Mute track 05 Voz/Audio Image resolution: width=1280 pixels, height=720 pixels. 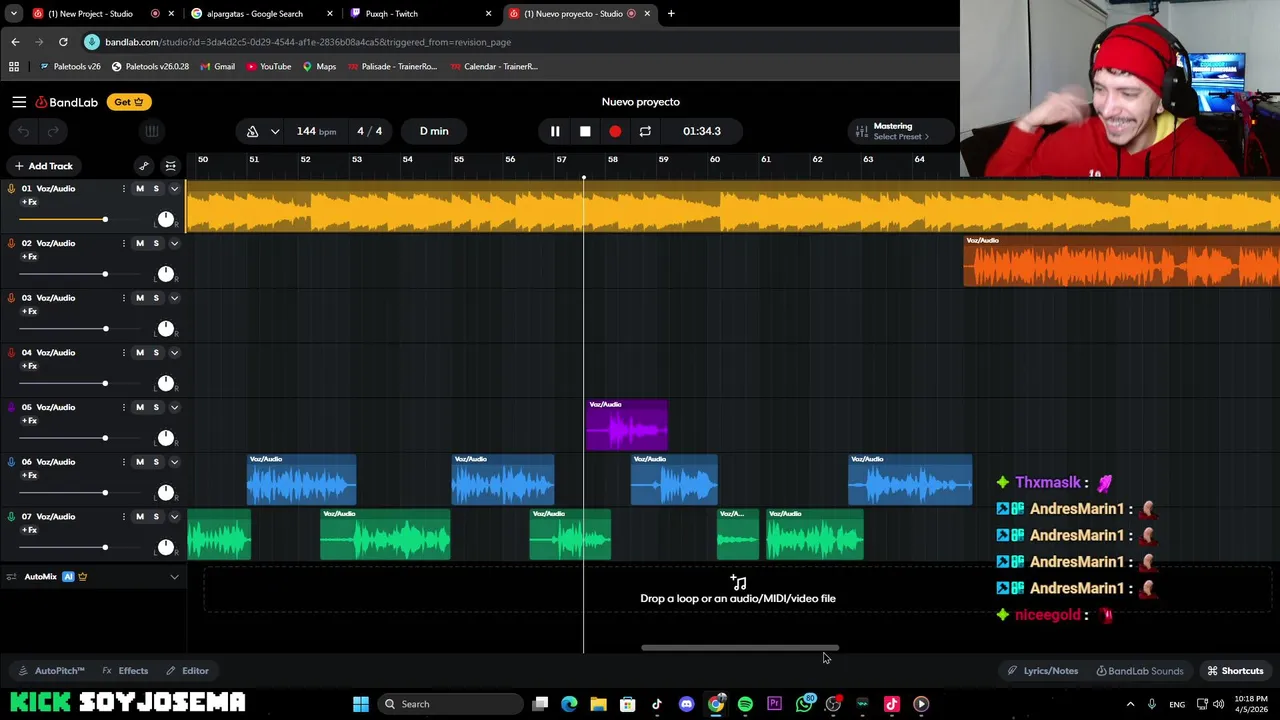[140, 407]
